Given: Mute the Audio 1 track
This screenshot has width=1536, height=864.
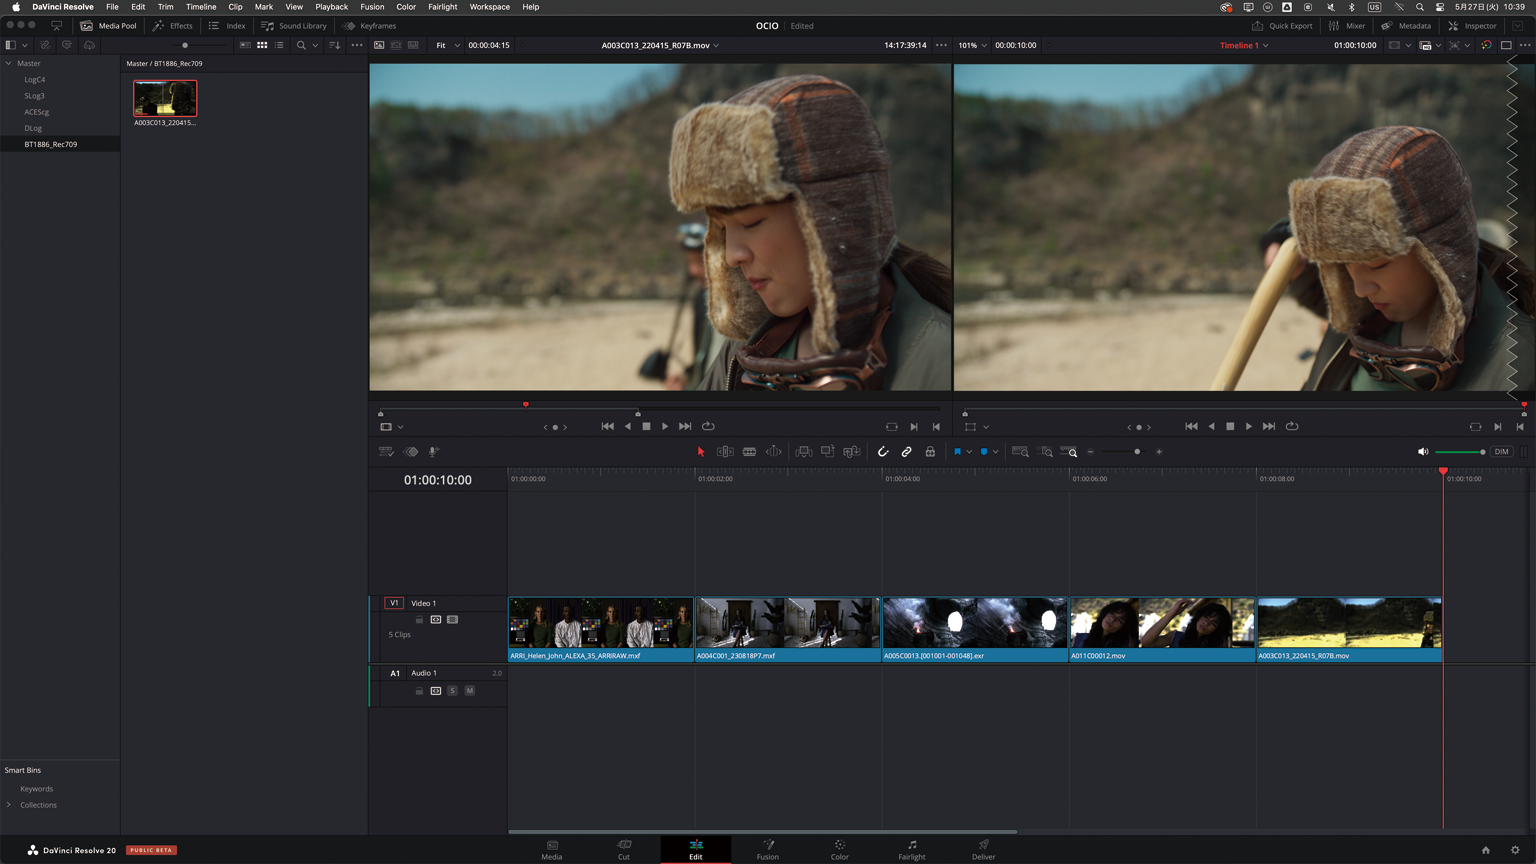Looking at the screenshot, I should [470, 691].
